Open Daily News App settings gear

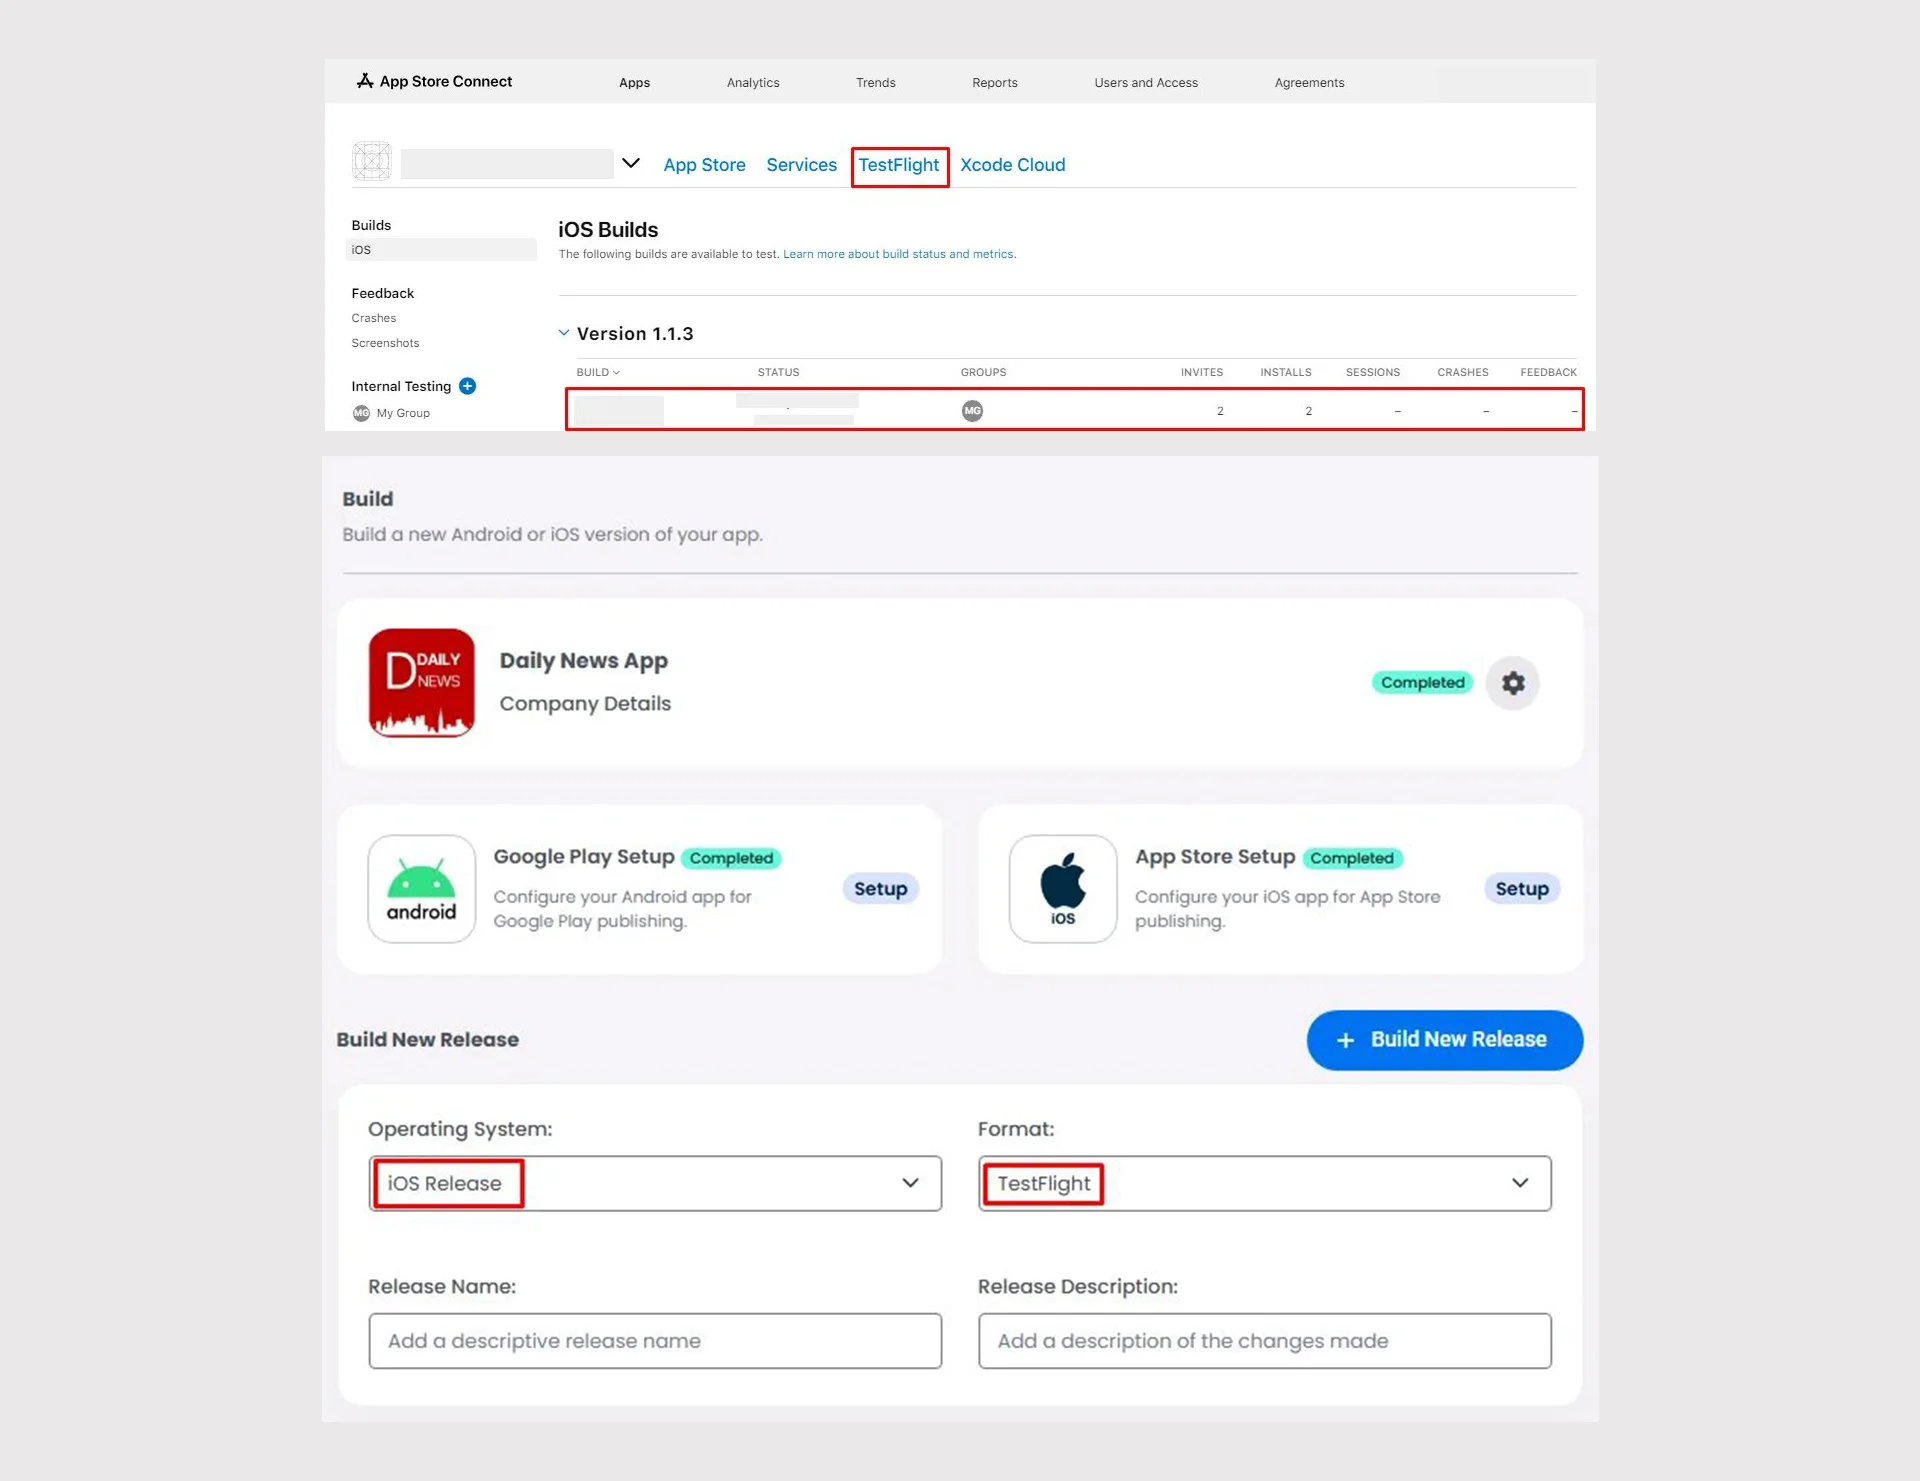tap(1513, 683)
